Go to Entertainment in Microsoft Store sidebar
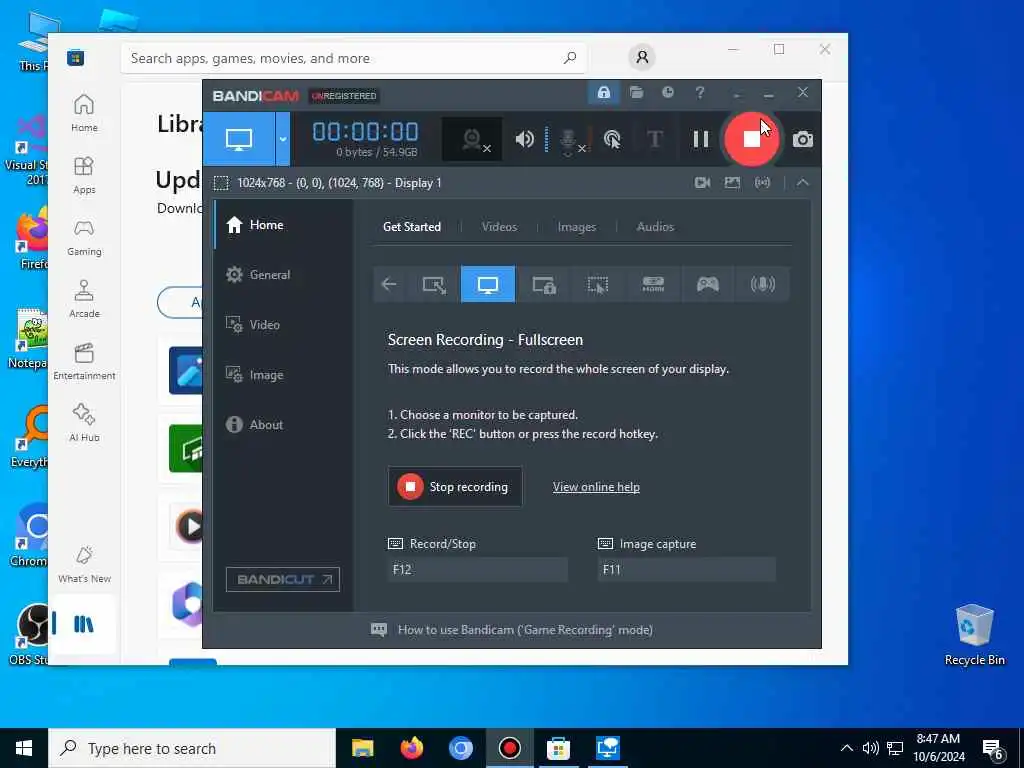Viewport: 1024px width, 768px height. (x=84, y=361)
